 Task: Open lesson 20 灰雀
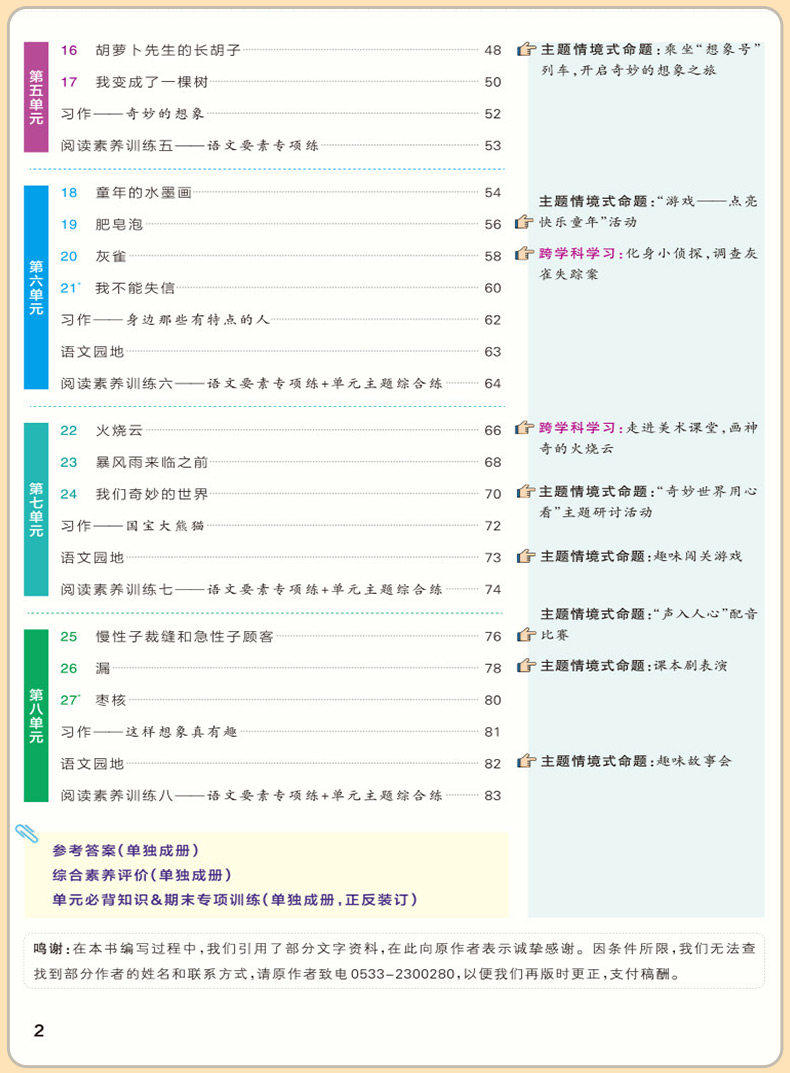(x=281, y=257)
